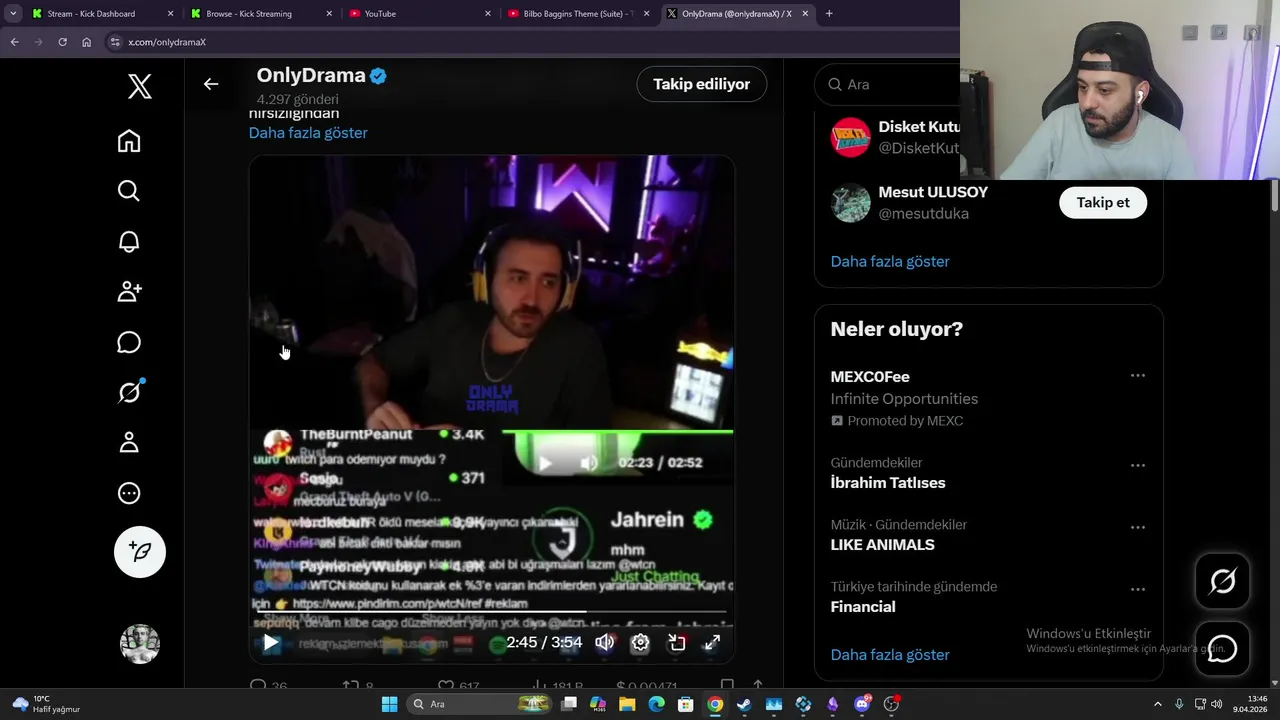
Task: Open options for the MEXC promoted trend
Action: coord(1138,376)
